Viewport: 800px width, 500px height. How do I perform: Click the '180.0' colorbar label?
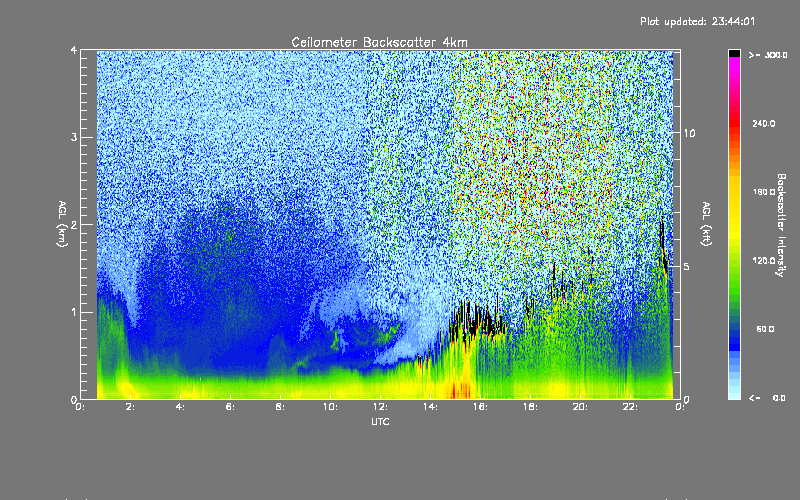pos(764,192)
